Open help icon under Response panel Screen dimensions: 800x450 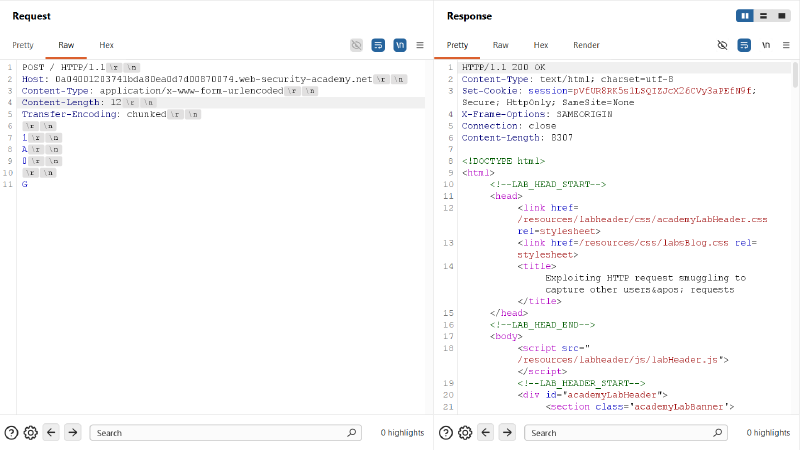coord(446,433)
